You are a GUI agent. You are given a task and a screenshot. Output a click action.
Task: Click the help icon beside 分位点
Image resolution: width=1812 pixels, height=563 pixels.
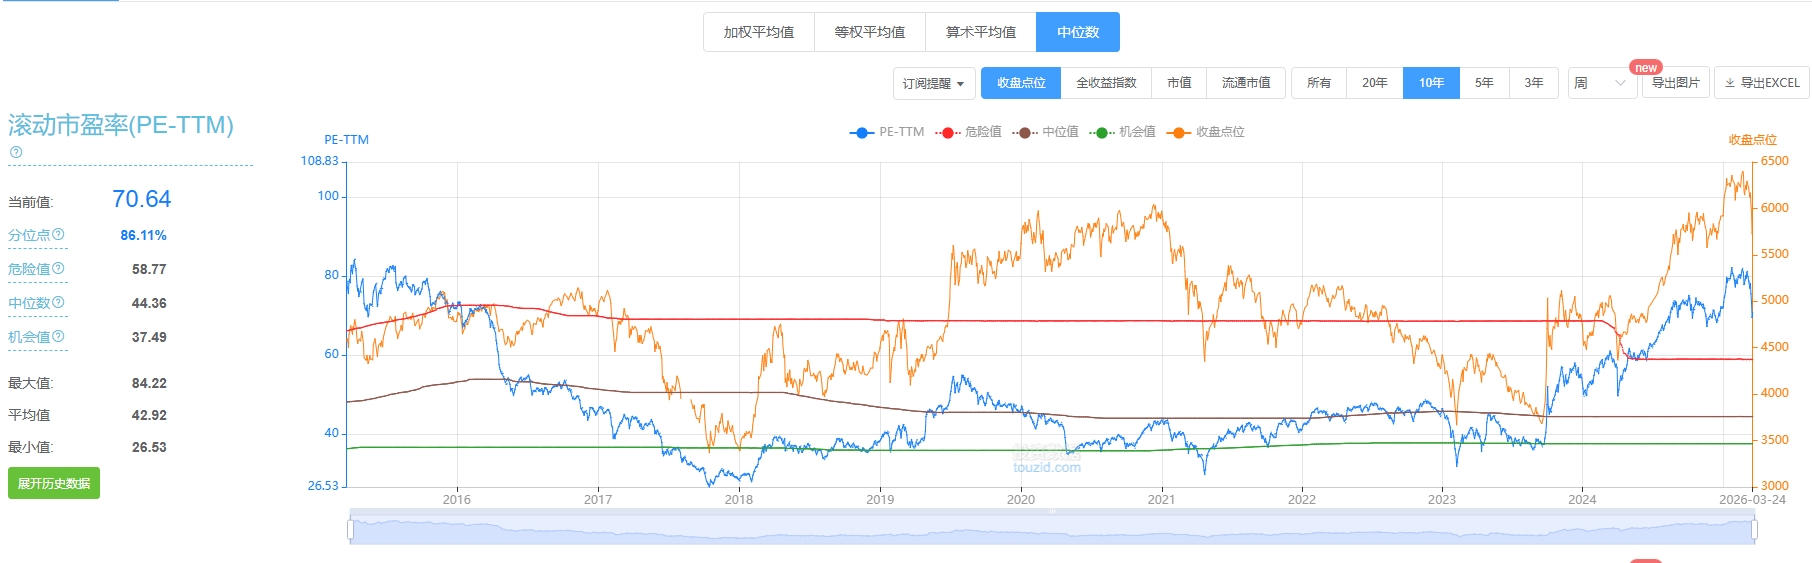point(58,234)
